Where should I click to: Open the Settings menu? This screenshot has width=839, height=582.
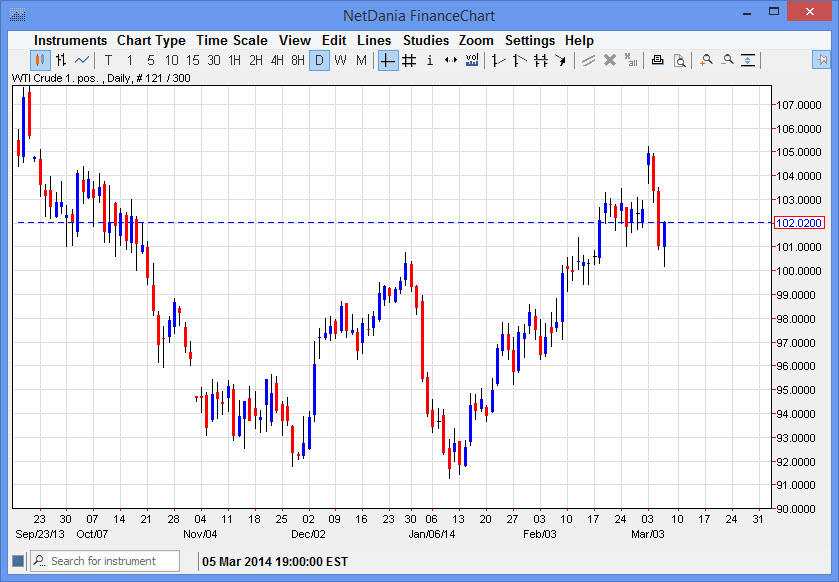[529, 40]
